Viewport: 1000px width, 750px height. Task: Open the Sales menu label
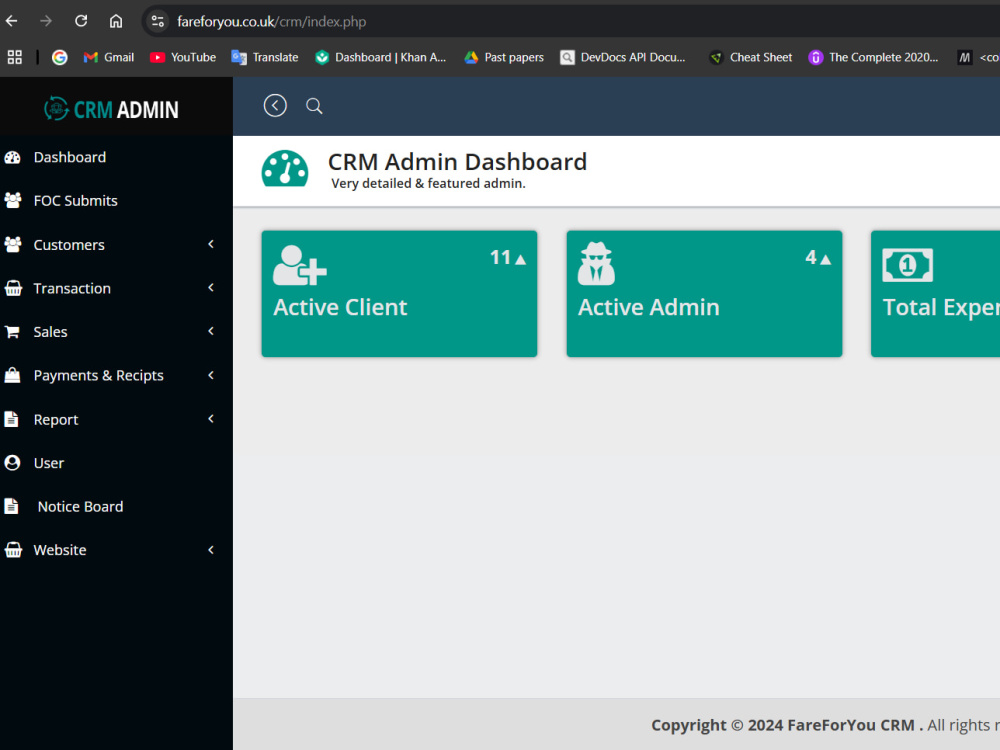point(50,332)
